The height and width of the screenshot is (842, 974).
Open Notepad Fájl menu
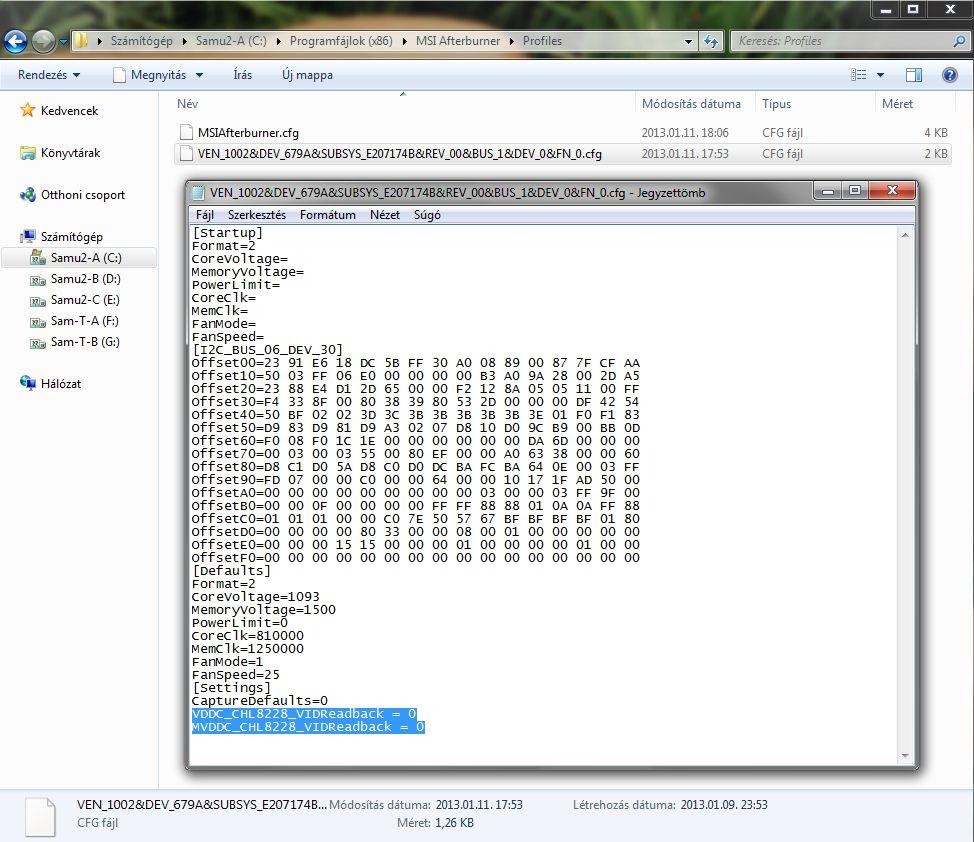[204, 215]
